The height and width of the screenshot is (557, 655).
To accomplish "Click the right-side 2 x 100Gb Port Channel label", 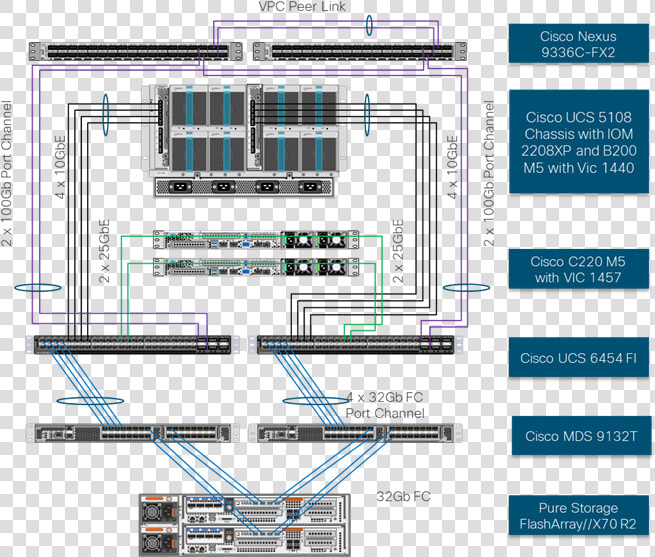I will click(489, 173).
